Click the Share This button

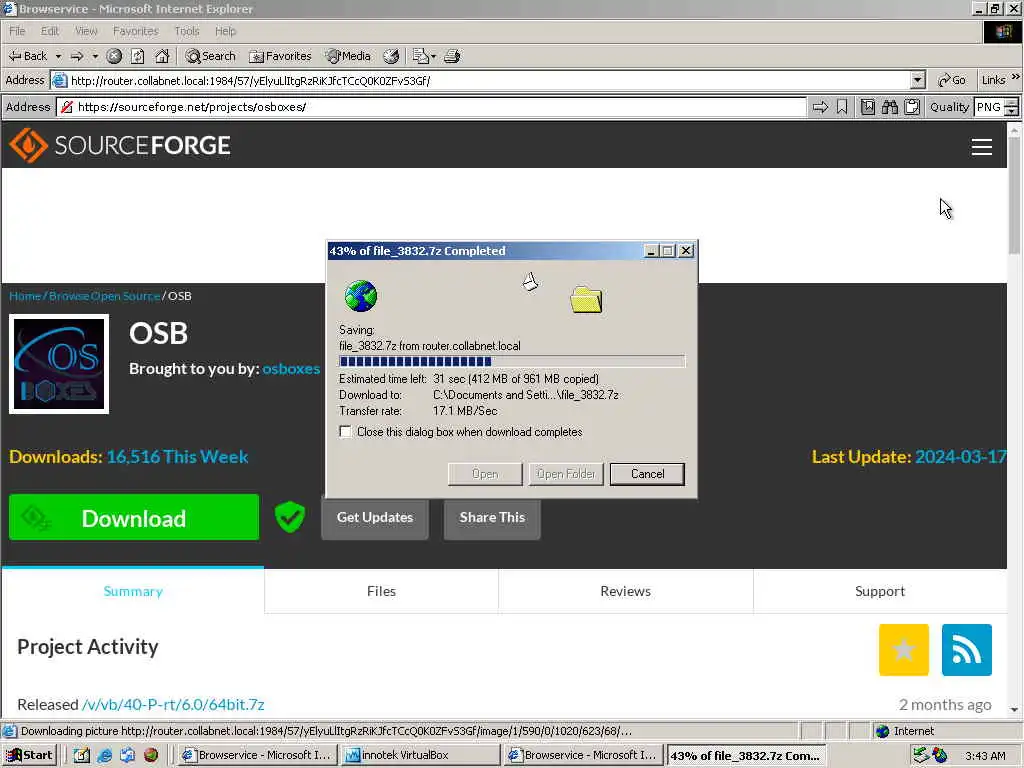[x=492, y=518]
